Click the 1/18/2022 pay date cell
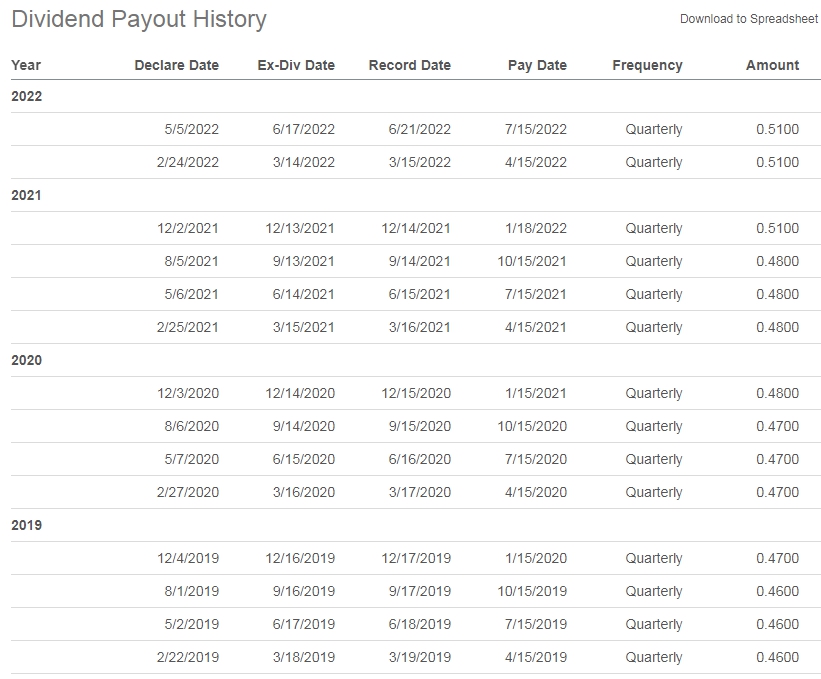This screenshot has width=821, height=679. pyautogui.click(x=536, y=228)
